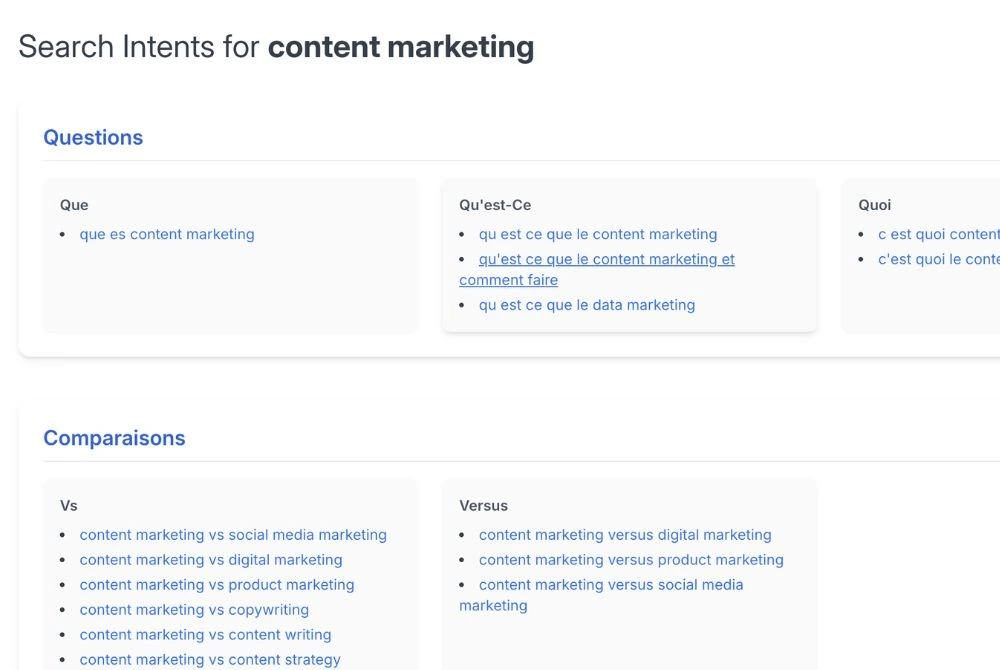The image size is (1000, 670).
Task: Click 'content marketing versus digital marketing'
Action: [x=625, y=535]
